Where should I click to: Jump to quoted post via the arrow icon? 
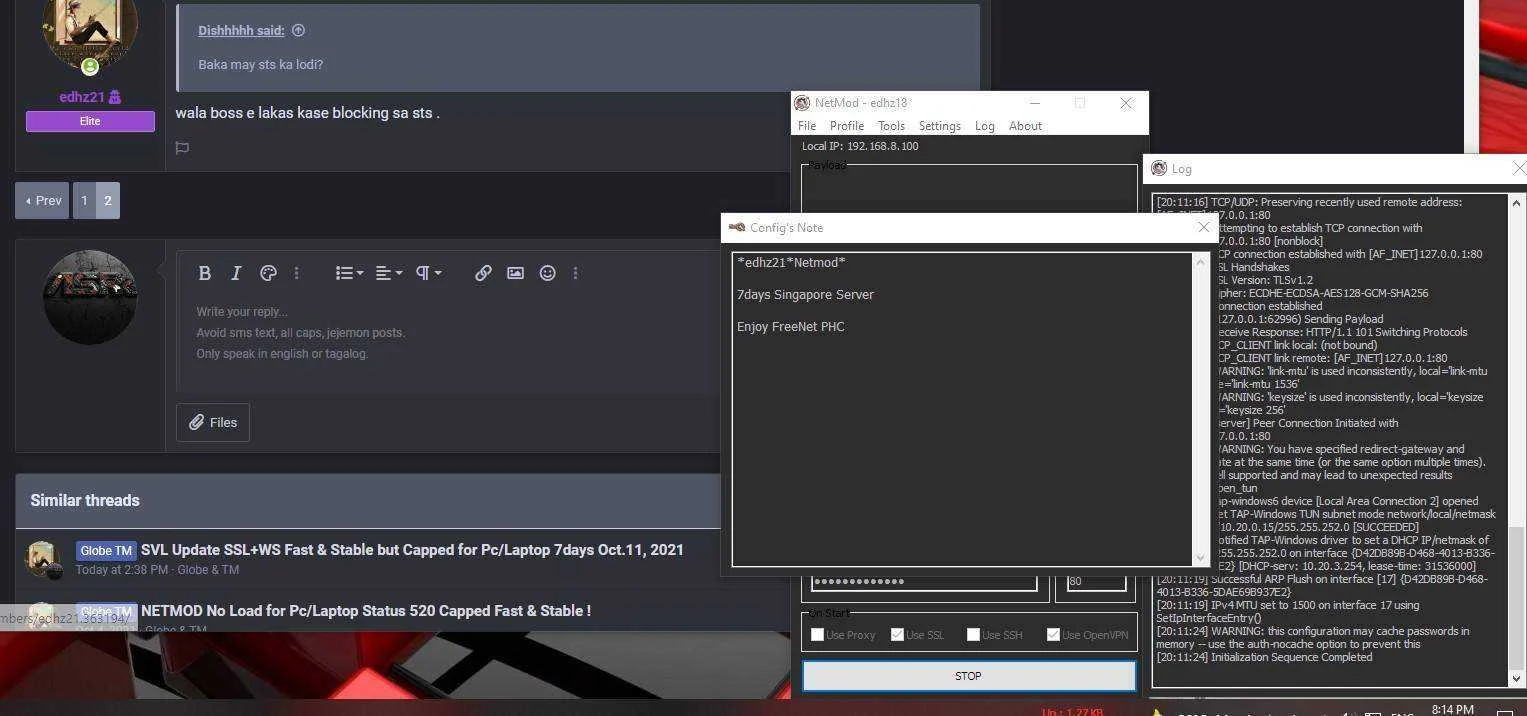[298, 31]
